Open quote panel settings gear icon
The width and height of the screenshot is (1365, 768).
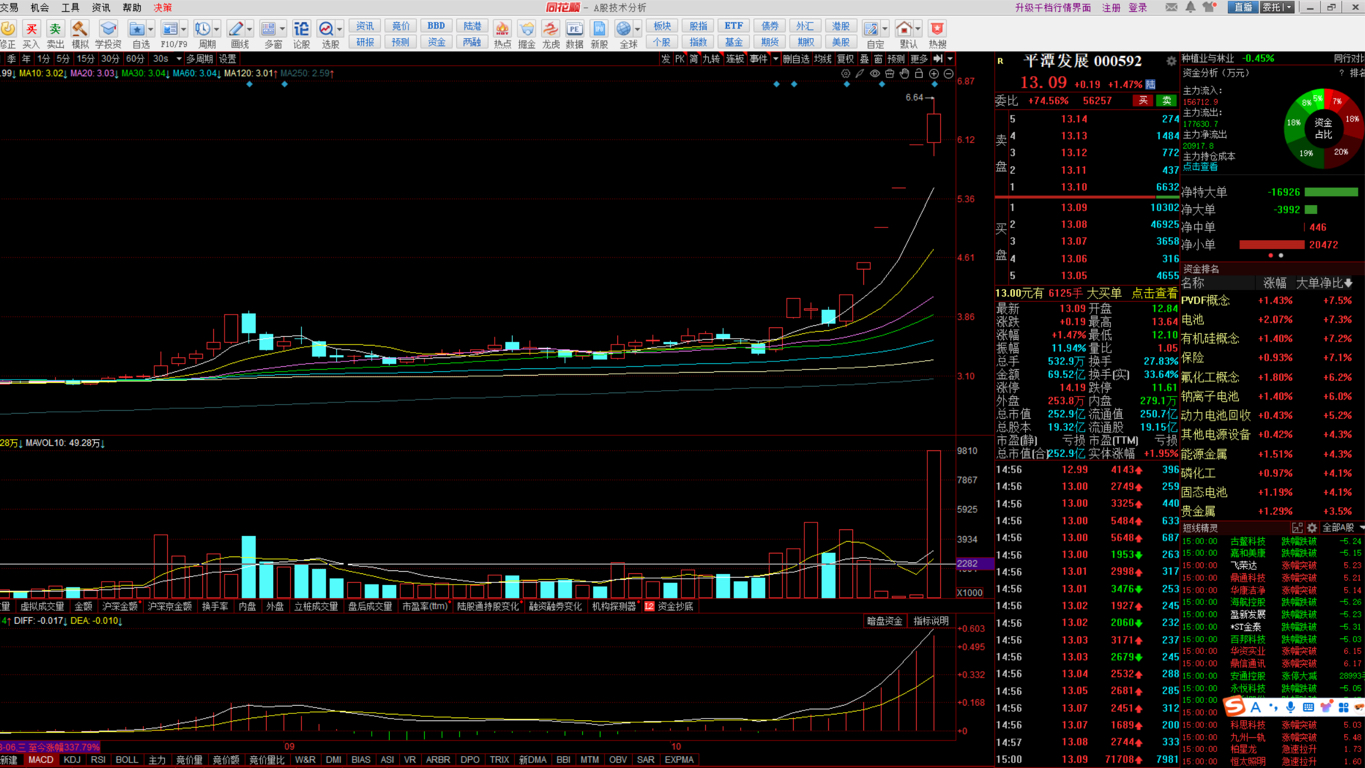click(1171, 61)
